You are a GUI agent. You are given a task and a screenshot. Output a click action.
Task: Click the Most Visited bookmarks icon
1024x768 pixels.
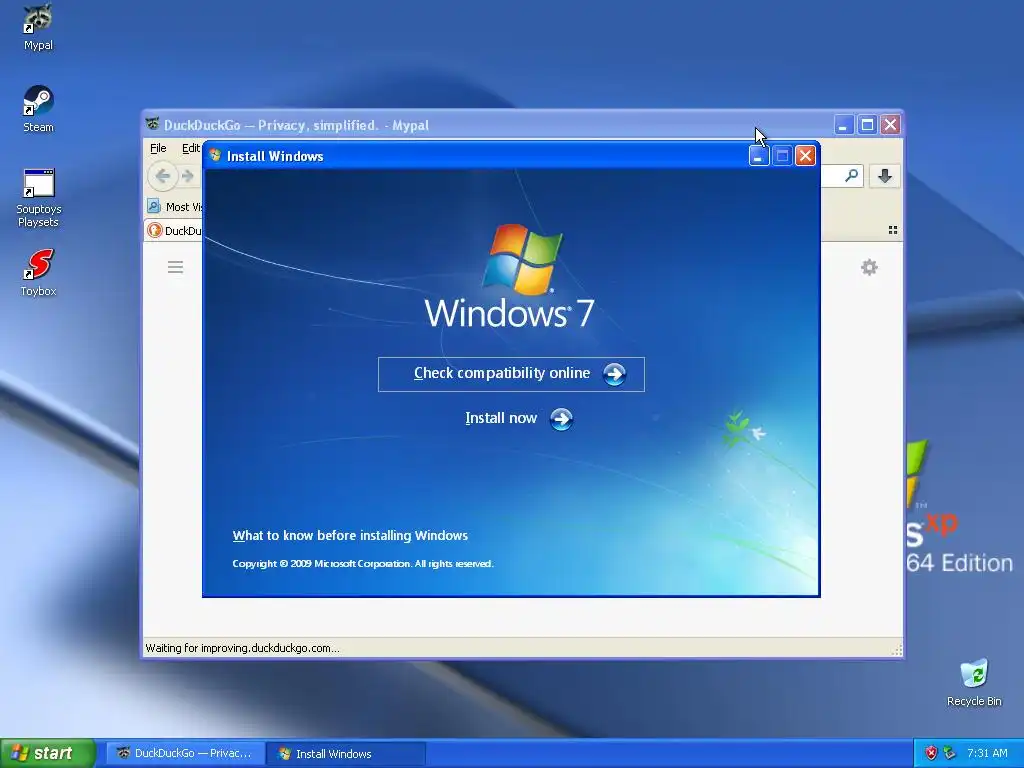(153, 206)
